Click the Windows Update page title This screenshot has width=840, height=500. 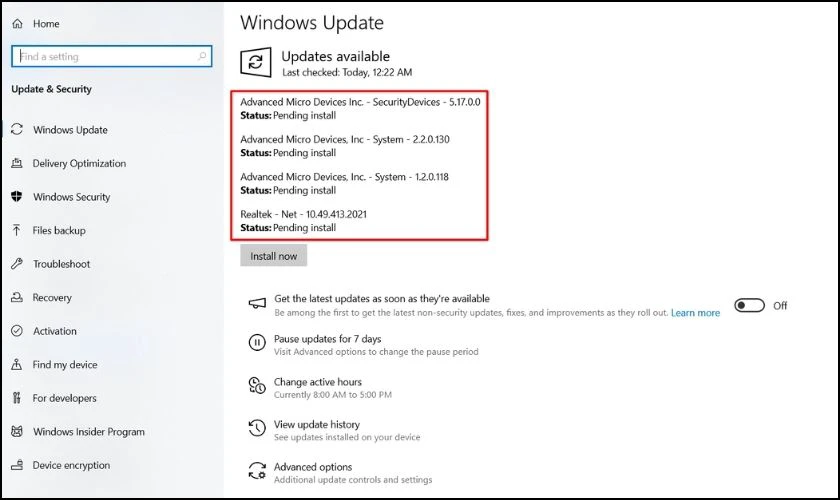click(312, 23)
